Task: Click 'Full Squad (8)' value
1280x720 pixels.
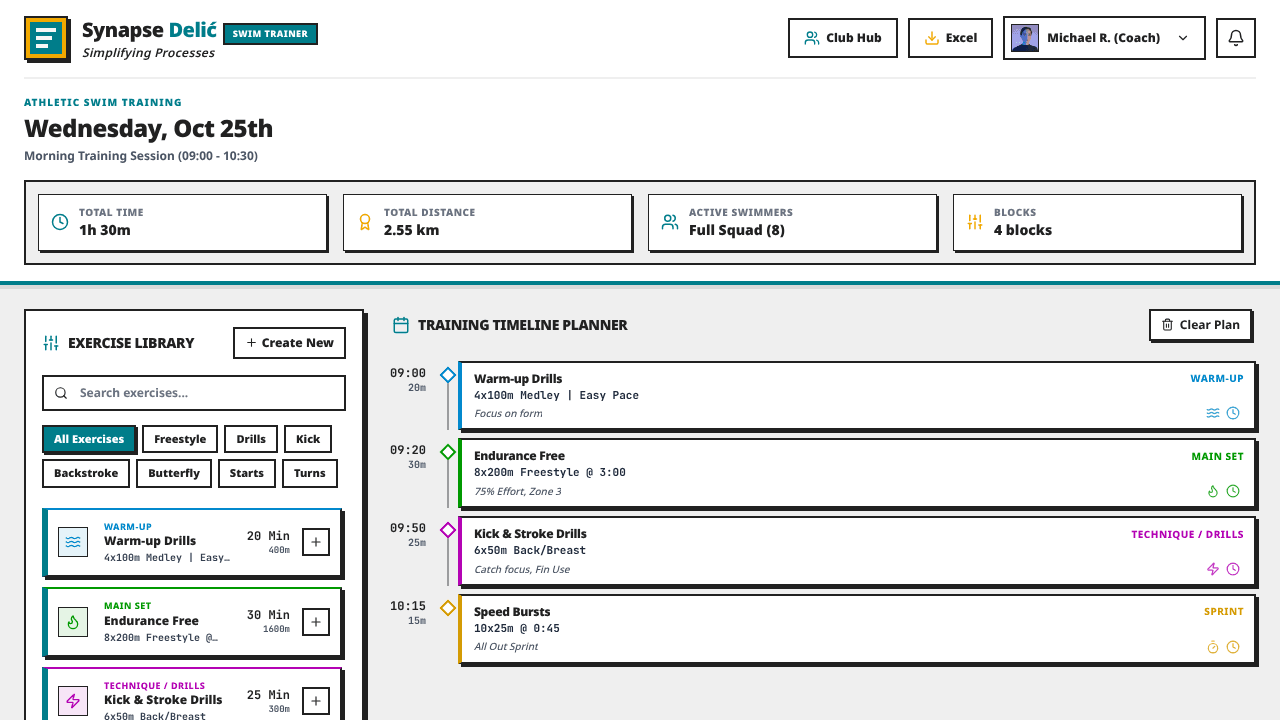Action: [x=737, y=230]
